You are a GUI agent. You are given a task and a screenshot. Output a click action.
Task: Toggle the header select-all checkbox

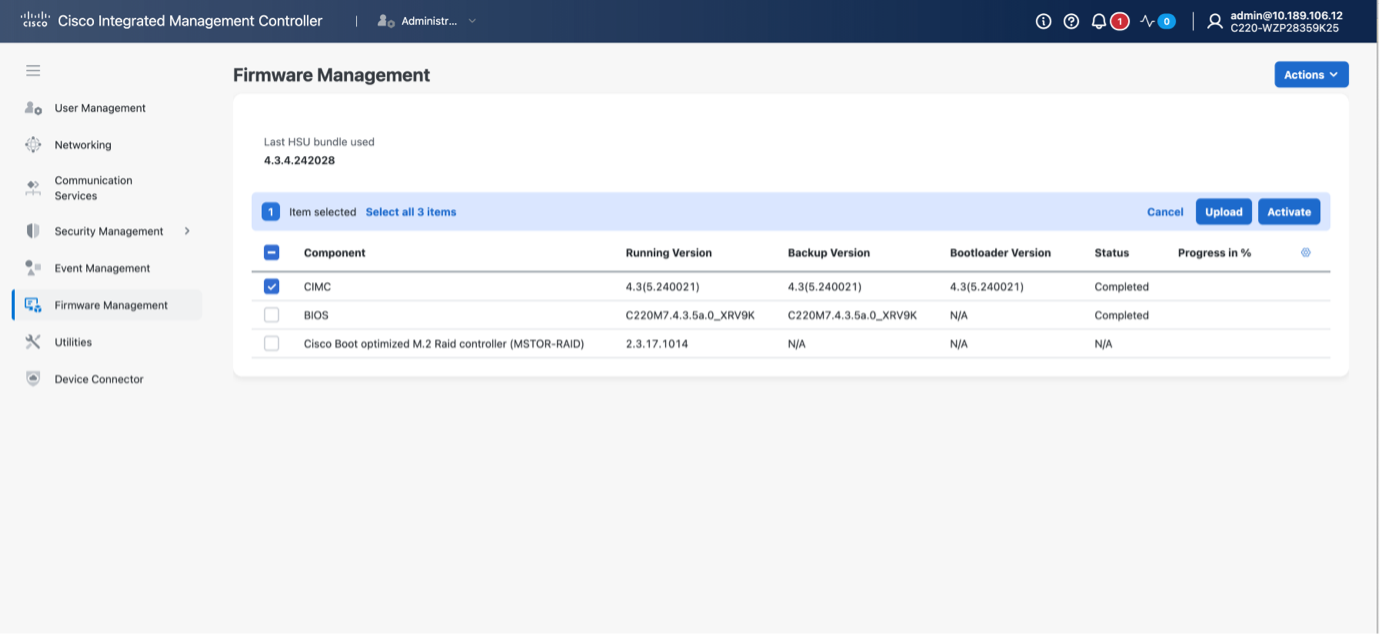pos(272,253)
